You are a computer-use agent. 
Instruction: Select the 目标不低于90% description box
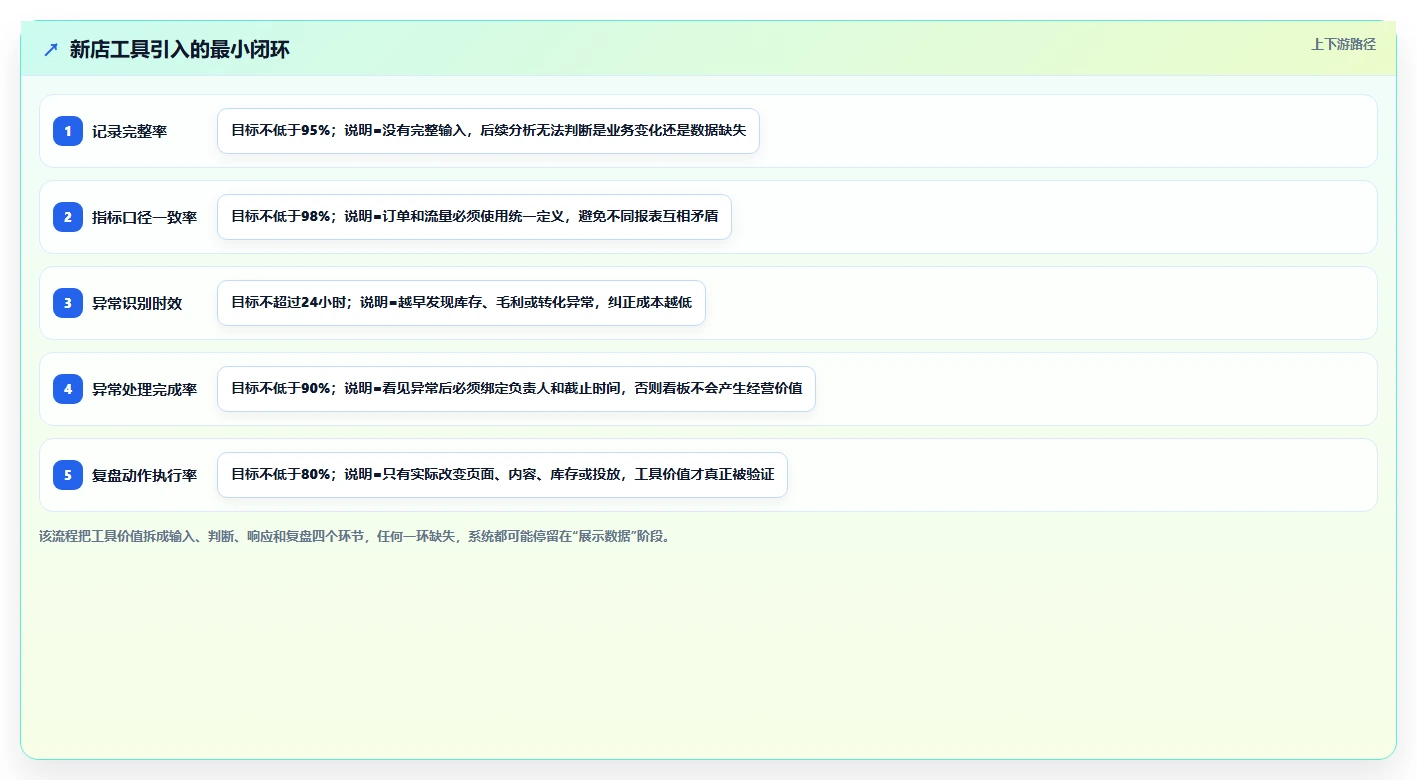point(516,389)
